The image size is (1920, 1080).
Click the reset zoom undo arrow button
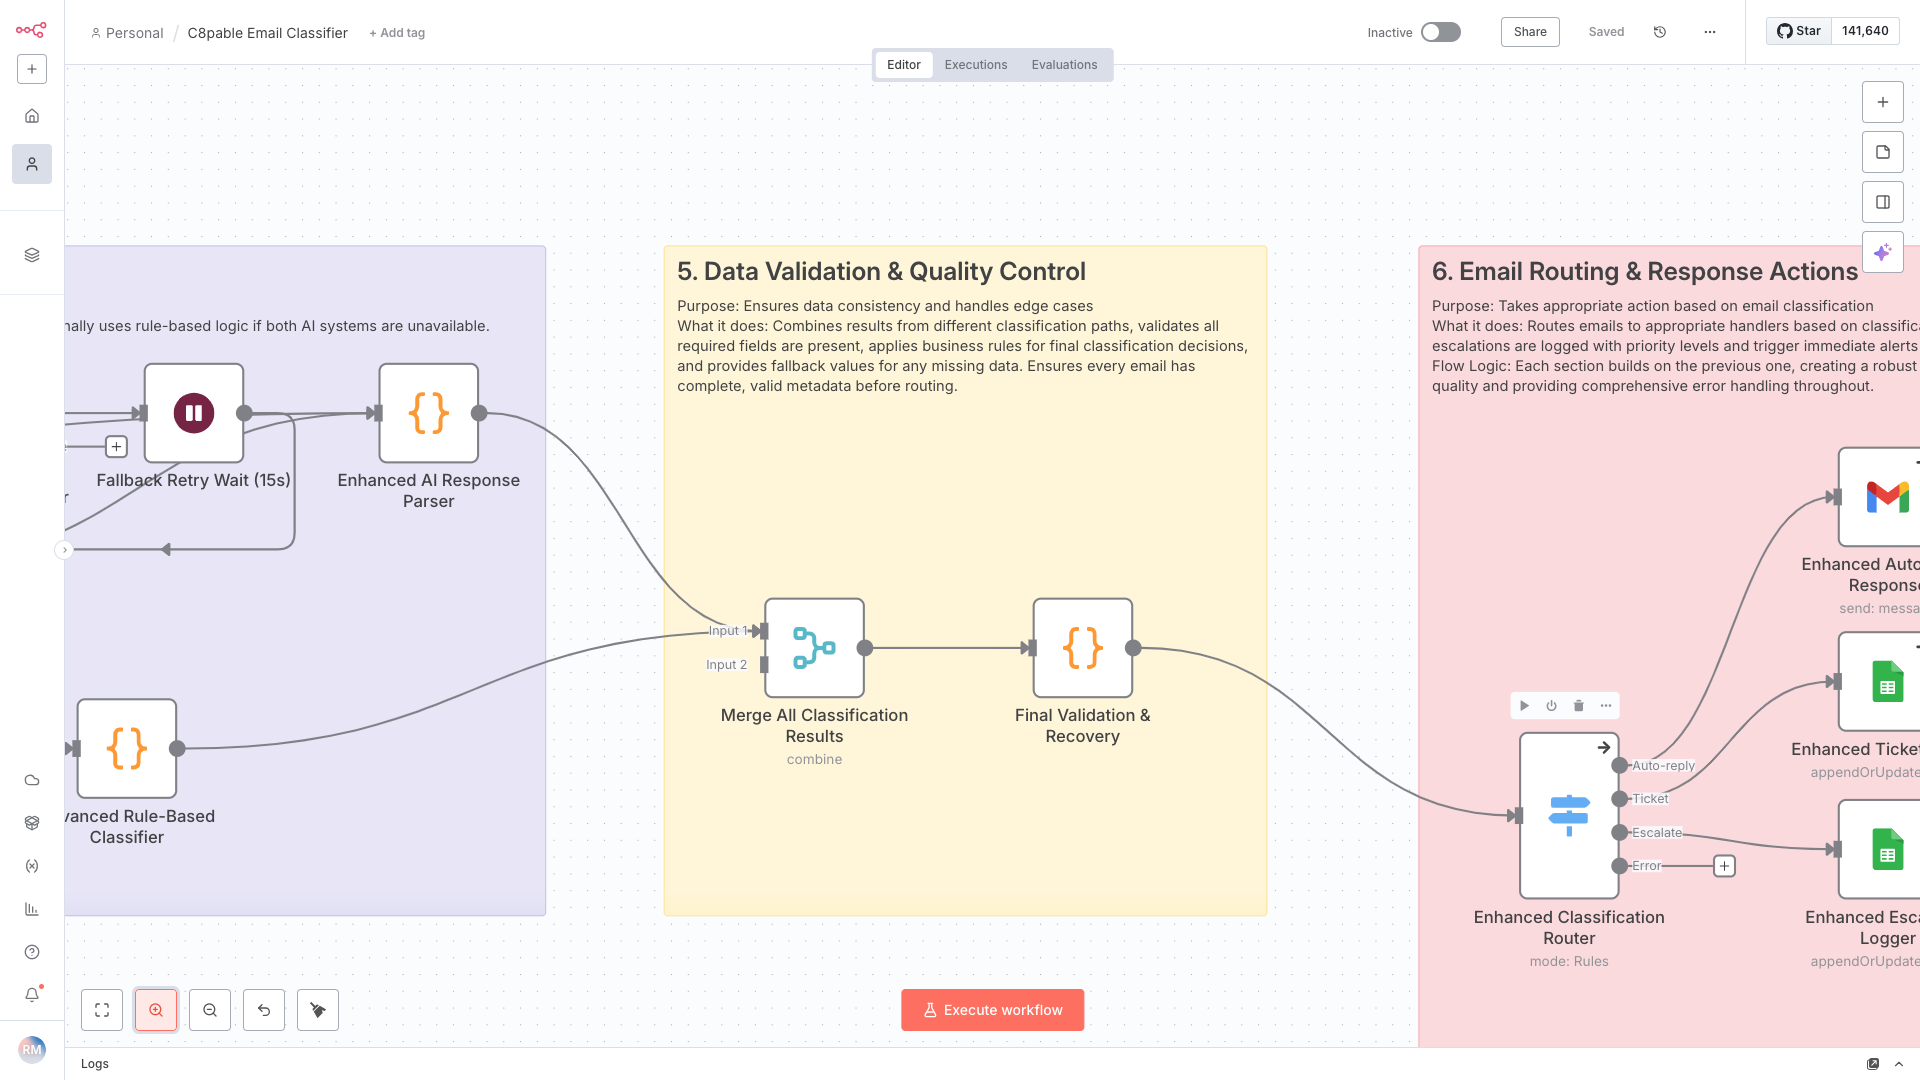coord(264,1010)
